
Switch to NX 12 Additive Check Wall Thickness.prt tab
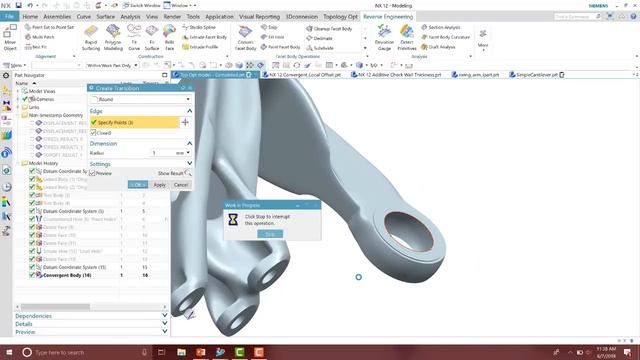(396, 75)
